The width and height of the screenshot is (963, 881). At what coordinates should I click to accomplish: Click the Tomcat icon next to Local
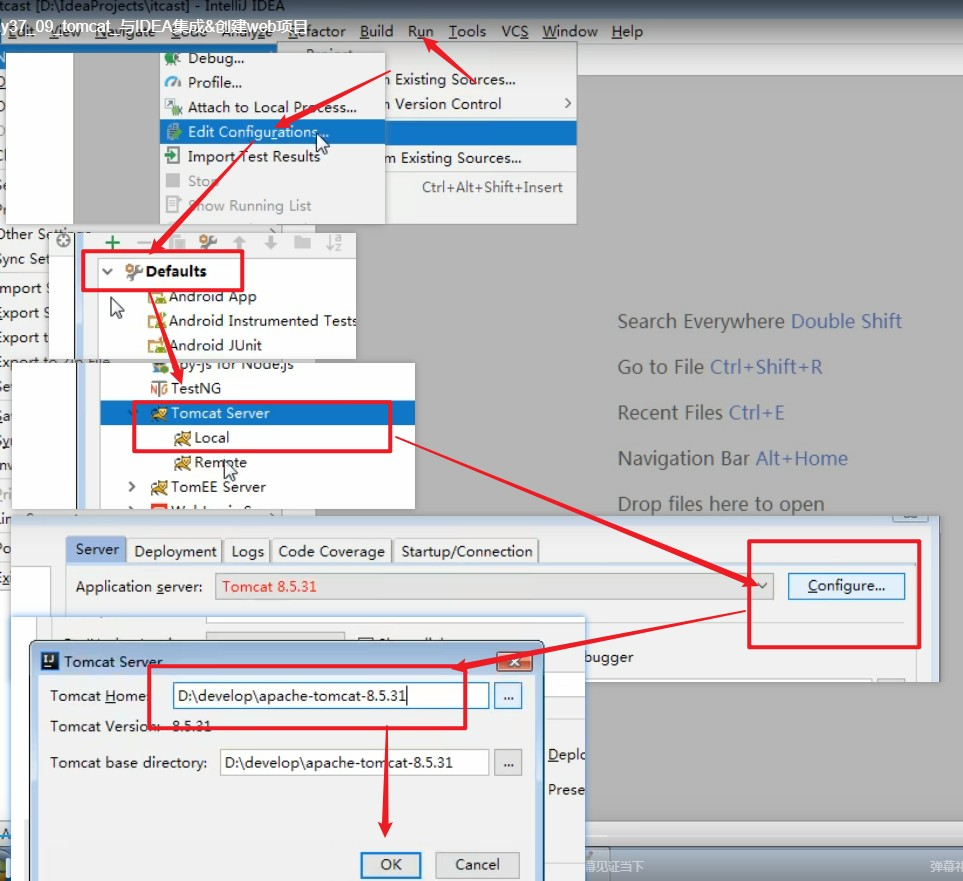coord(182,438)
